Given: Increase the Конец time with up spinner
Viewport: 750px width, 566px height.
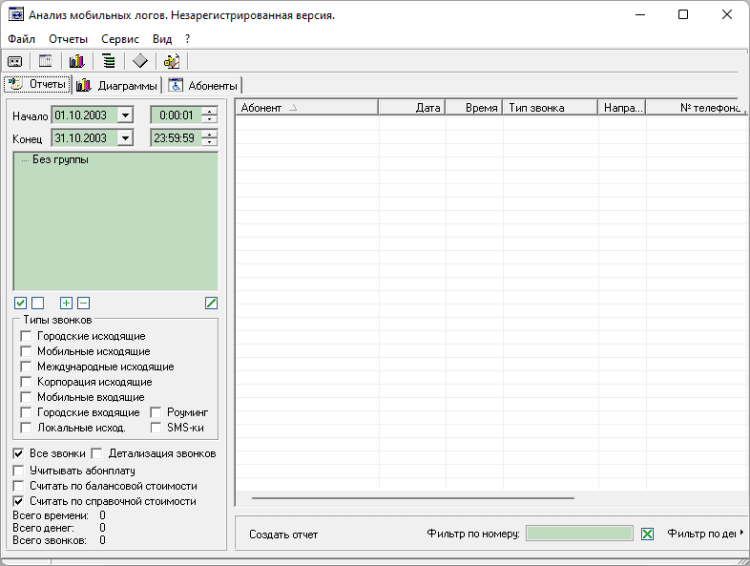Looking at the screenshot, I should point(210,134).
